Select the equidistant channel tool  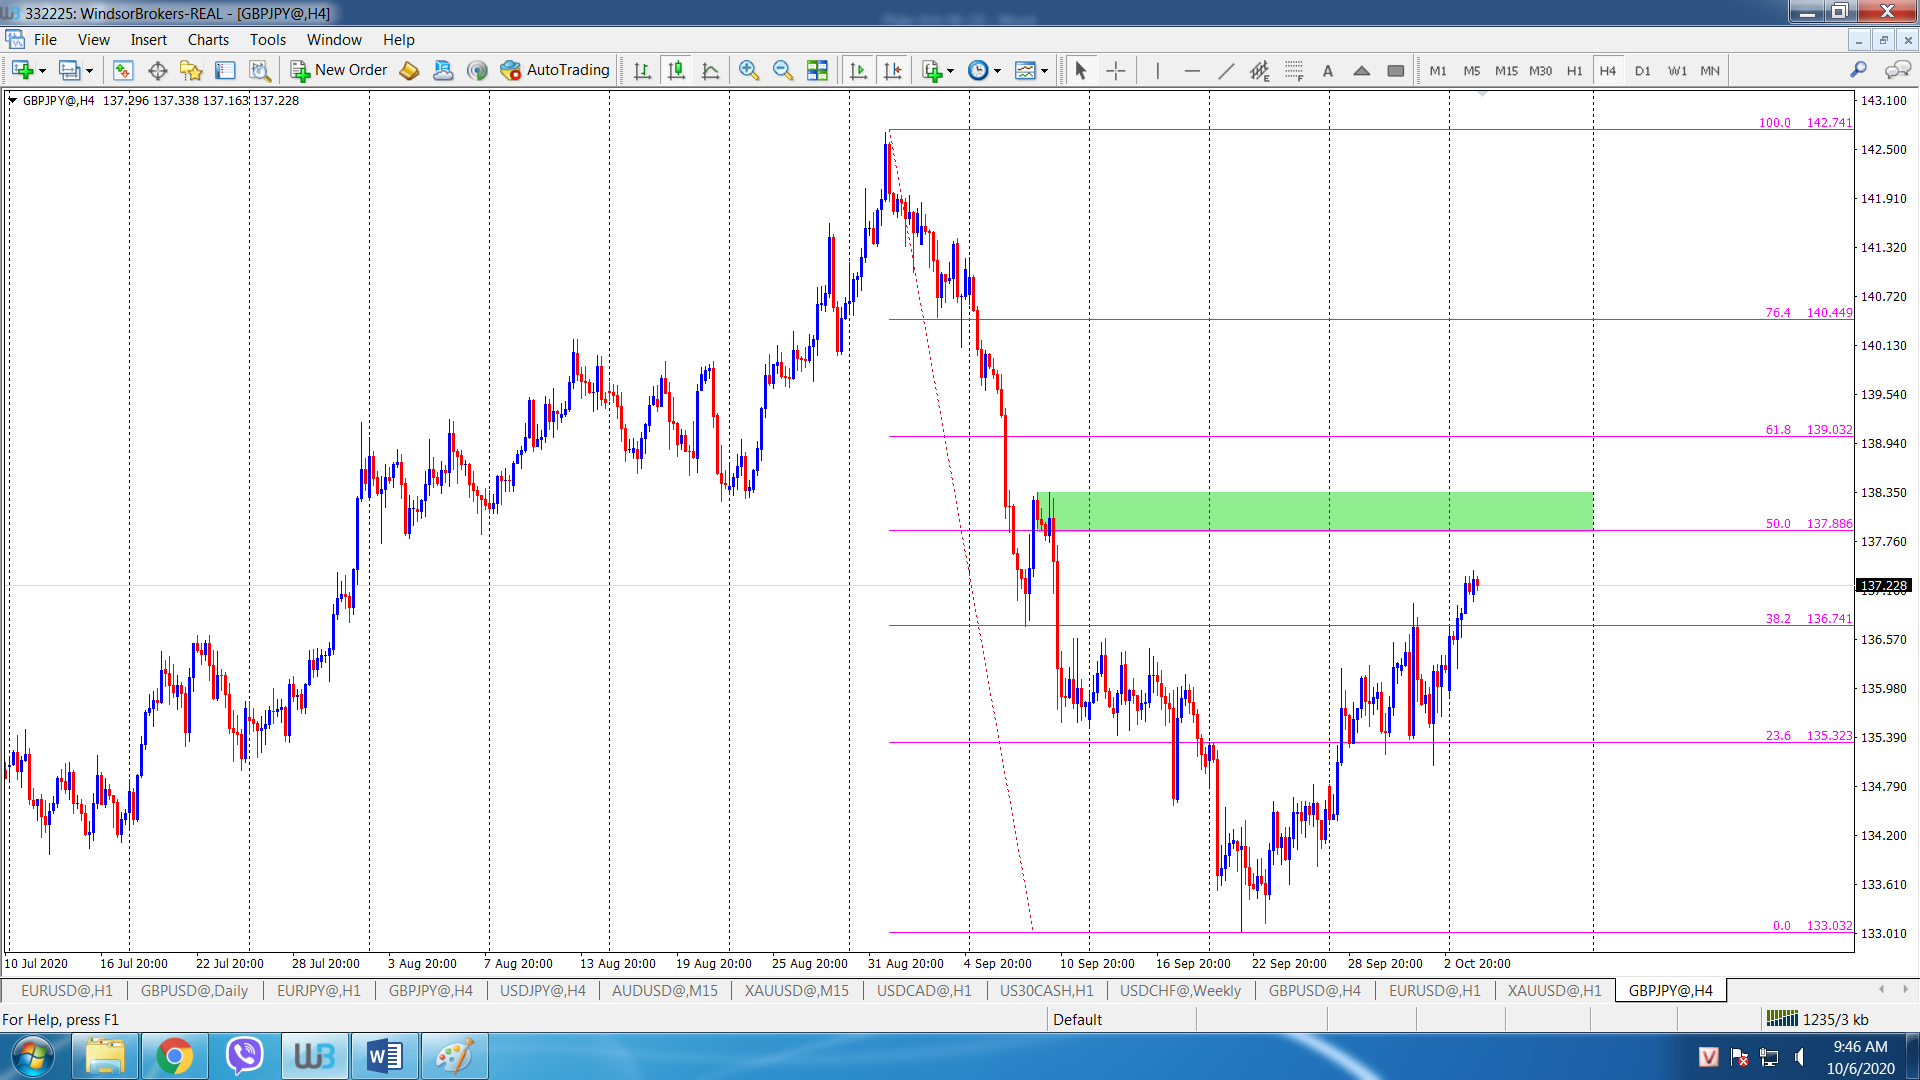1260,70
